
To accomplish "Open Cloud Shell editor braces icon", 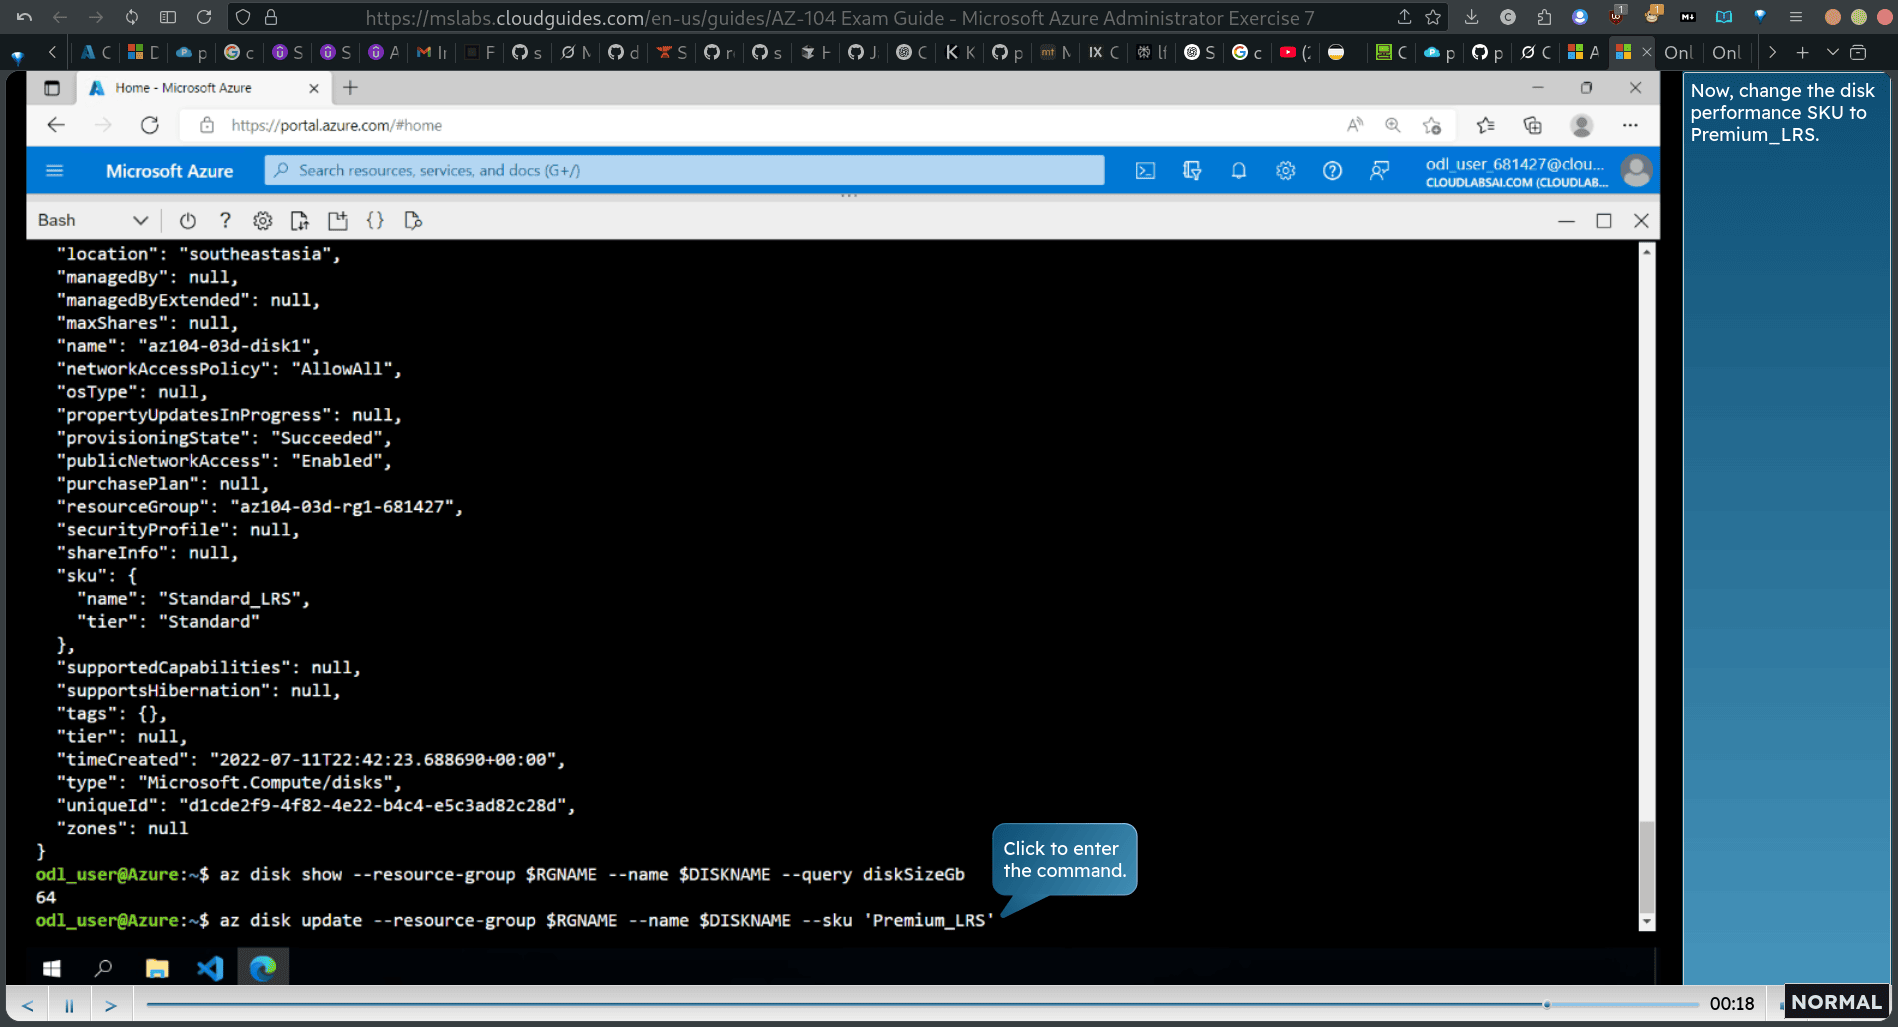I will [x=375, y=220].
